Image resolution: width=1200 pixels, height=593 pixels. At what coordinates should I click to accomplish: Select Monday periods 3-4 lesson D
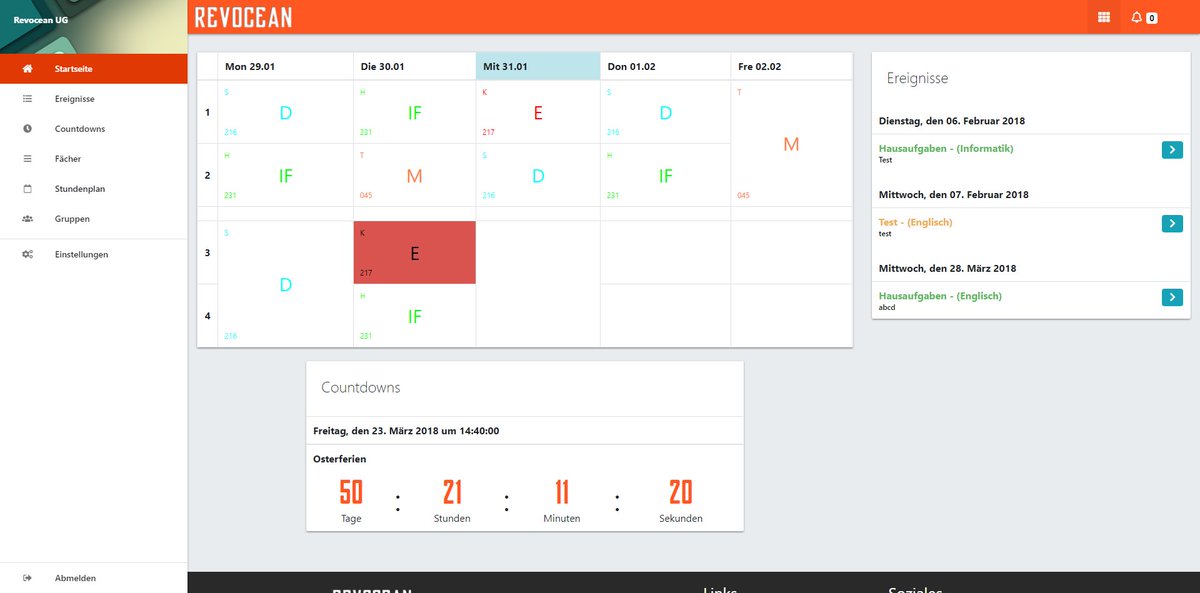(285, 284)
